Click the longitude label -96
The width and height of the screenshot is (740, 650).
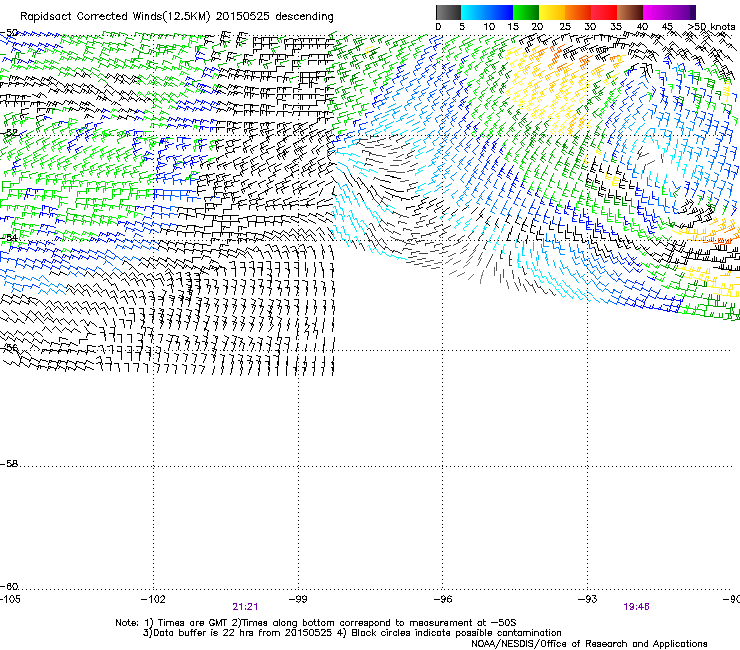[443, 599]
